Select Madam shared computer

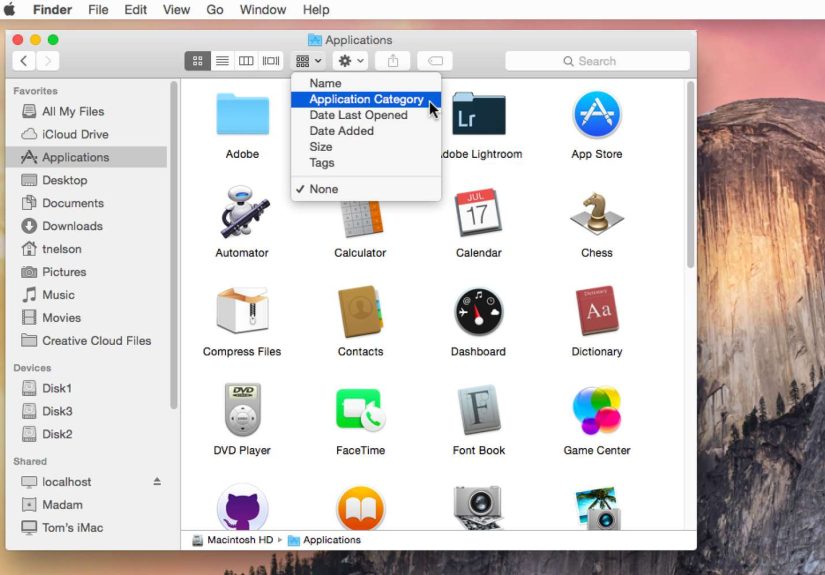(x=87, y=505)
